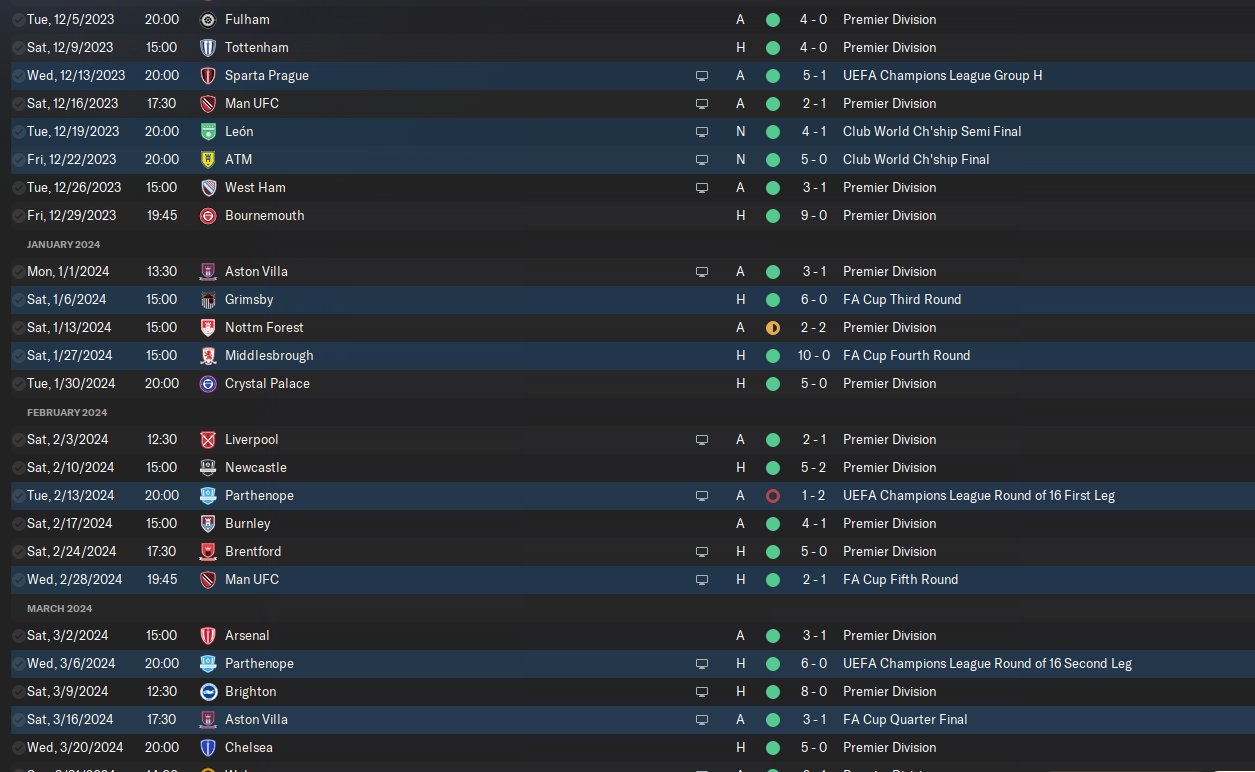The image size is (1255, 772).
Task: Click the orange draw indicator for Nottm Forest
Action: [x=772, y=328]
